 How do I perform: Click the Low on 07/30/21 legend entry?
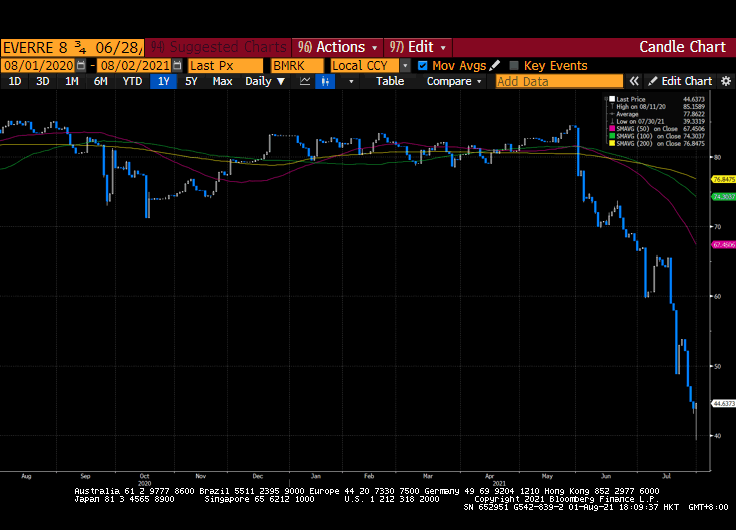657,121
